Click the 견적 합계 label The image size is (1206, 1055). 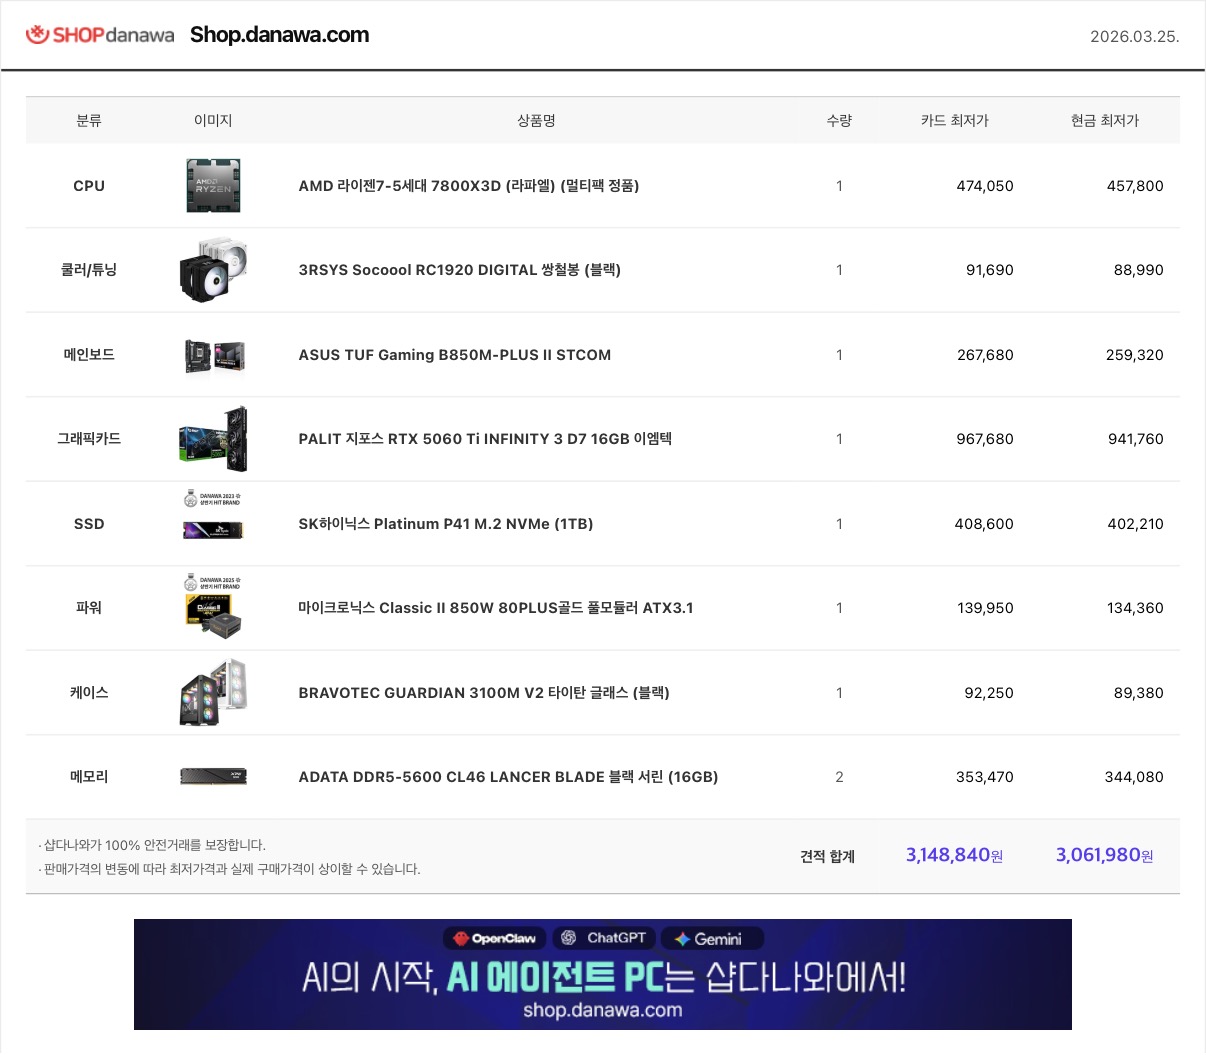point(827,856)
